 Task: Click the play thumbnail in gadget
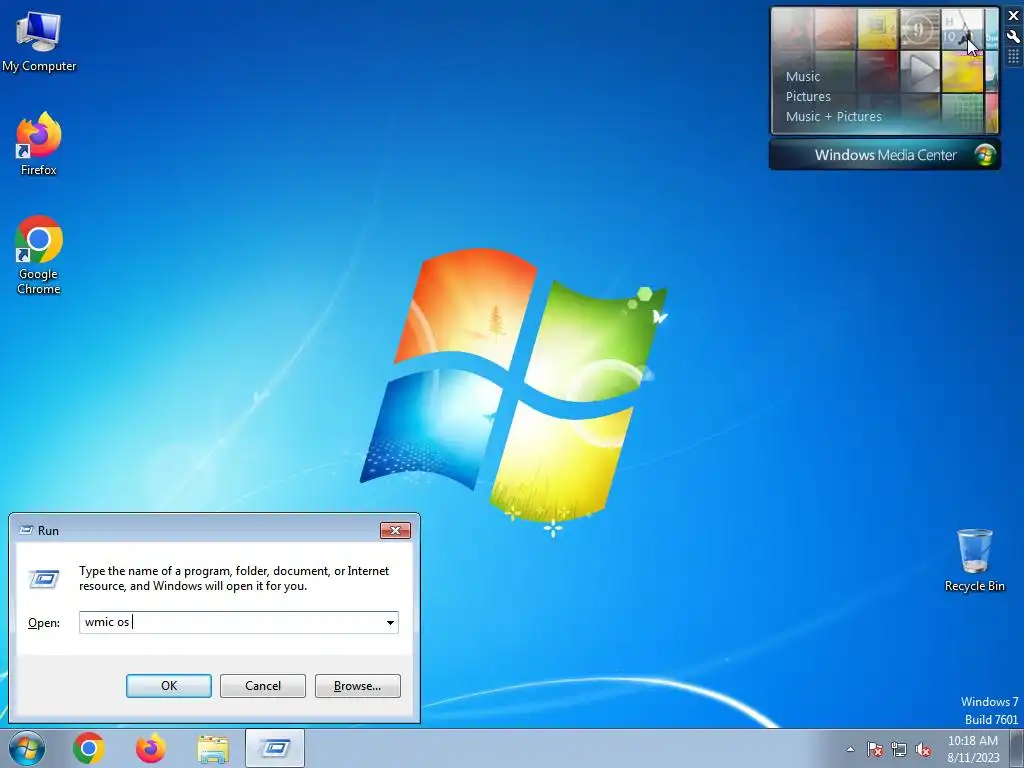[x=920, y=71]
